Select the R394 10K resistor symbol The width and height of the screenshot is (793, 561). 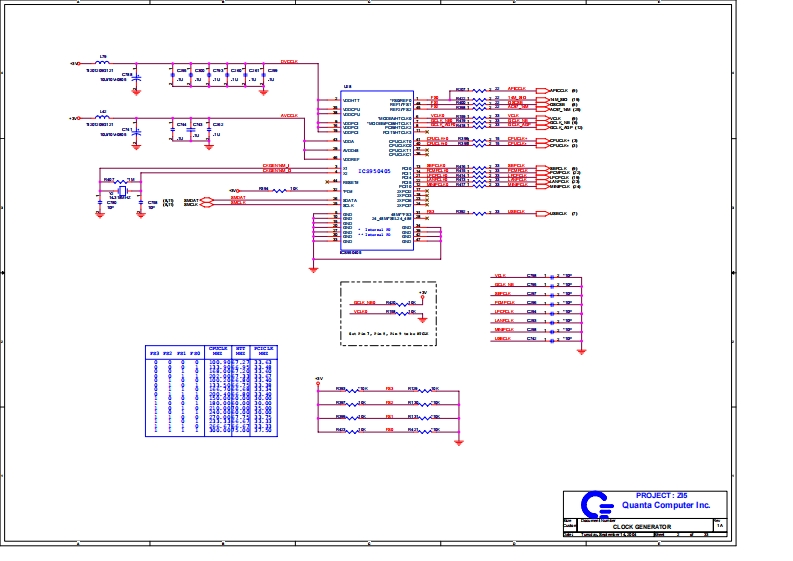pos(265,189)
